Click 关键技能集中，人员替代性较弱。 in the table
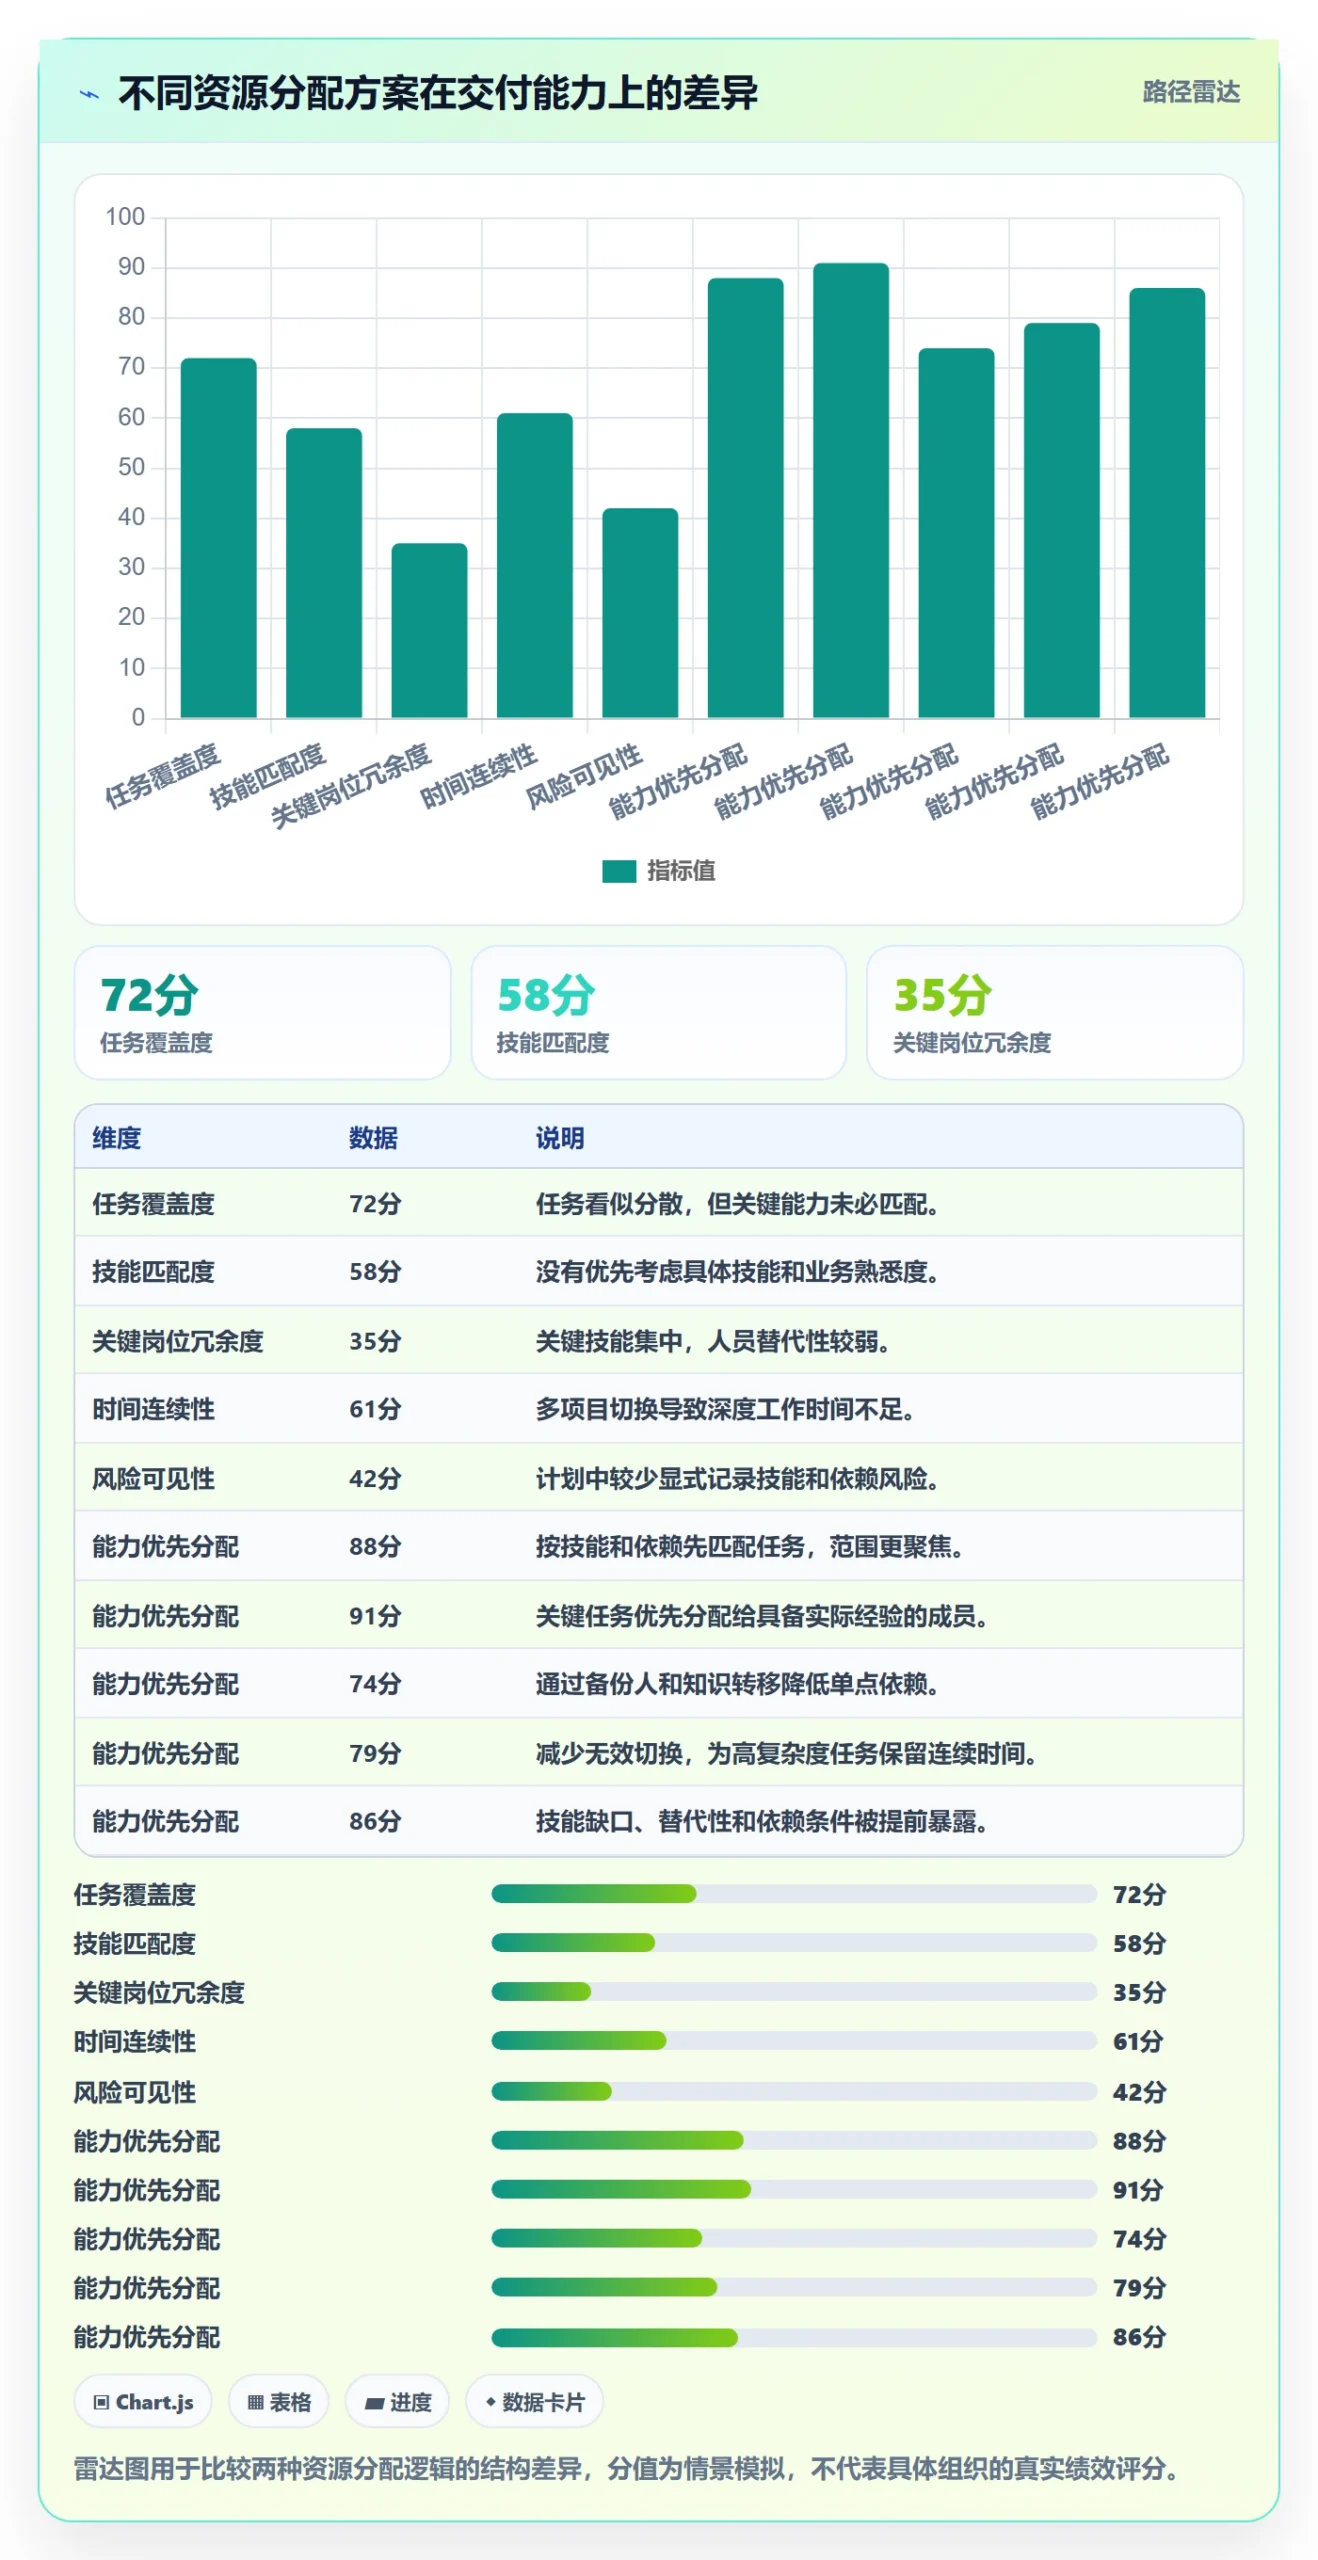1318x2560 pixels. tap(713, 1341)
